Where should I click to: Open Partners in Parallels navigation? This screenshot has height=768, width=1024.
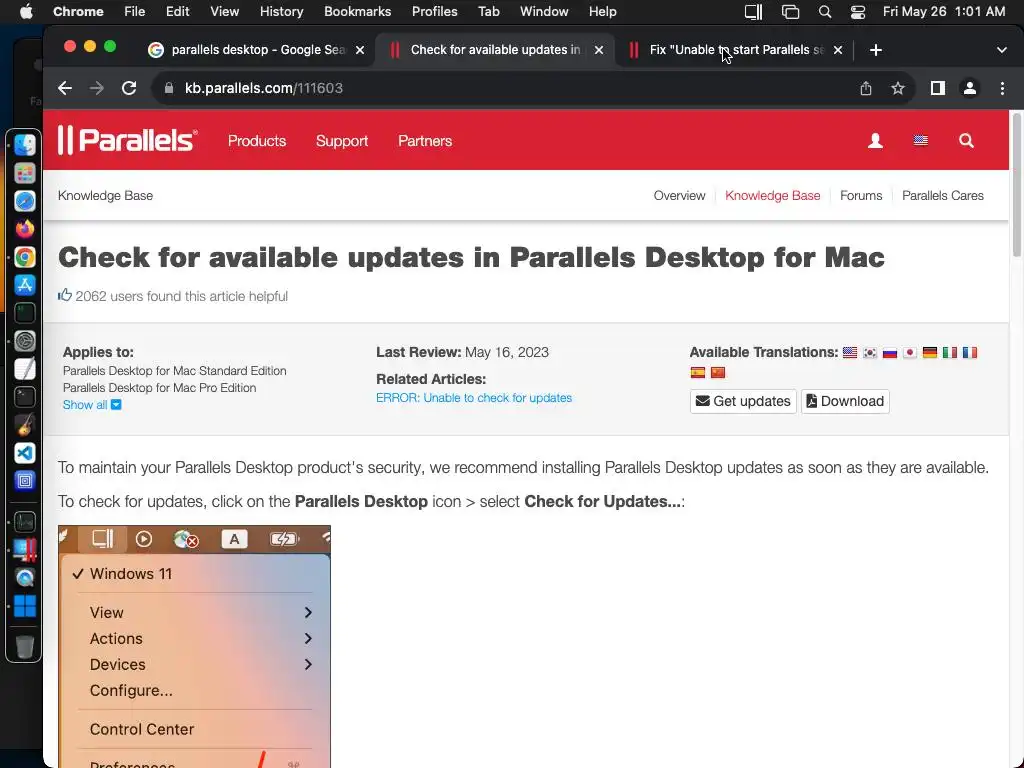click(425, 141)
